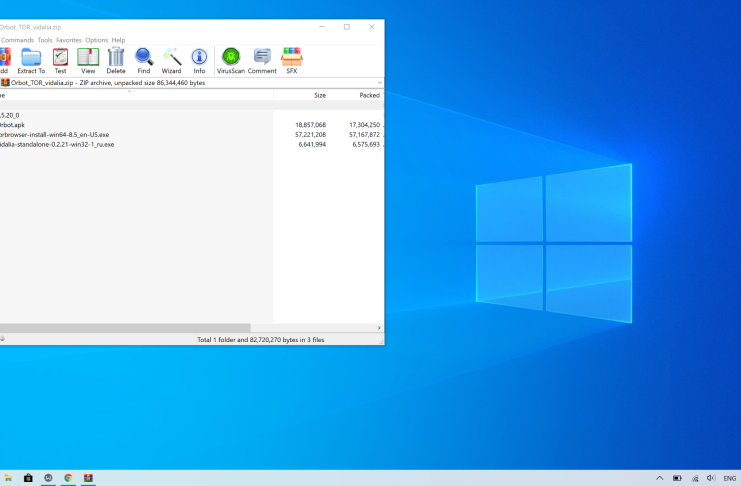The width and height of the screenshot is (741, 486).
Task: Open the gray W app in the taskbar
Action: point(48,478)
